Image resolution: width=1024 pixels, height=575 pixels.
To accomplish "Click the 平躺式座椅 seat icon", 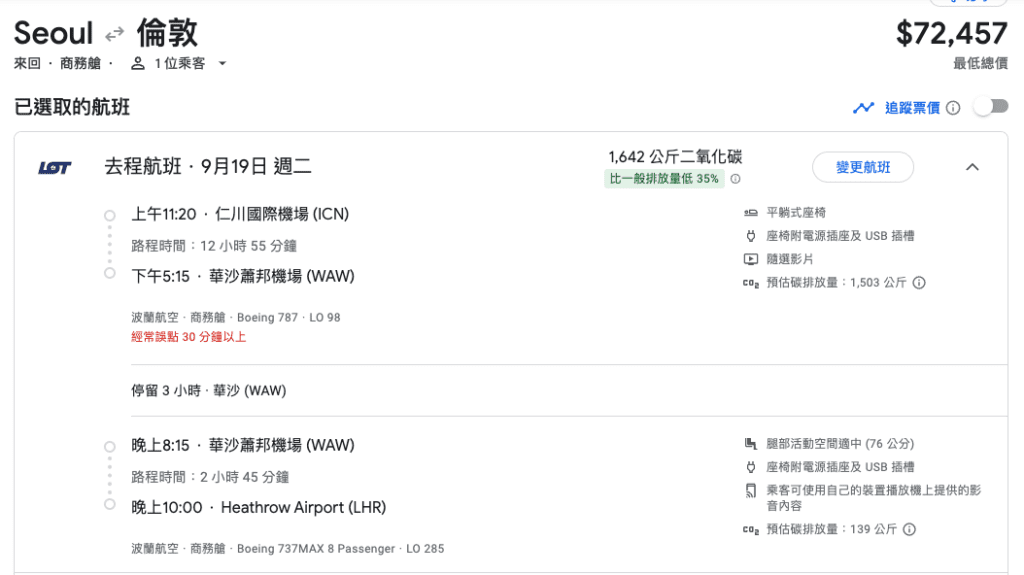I will tap(751, 212).
